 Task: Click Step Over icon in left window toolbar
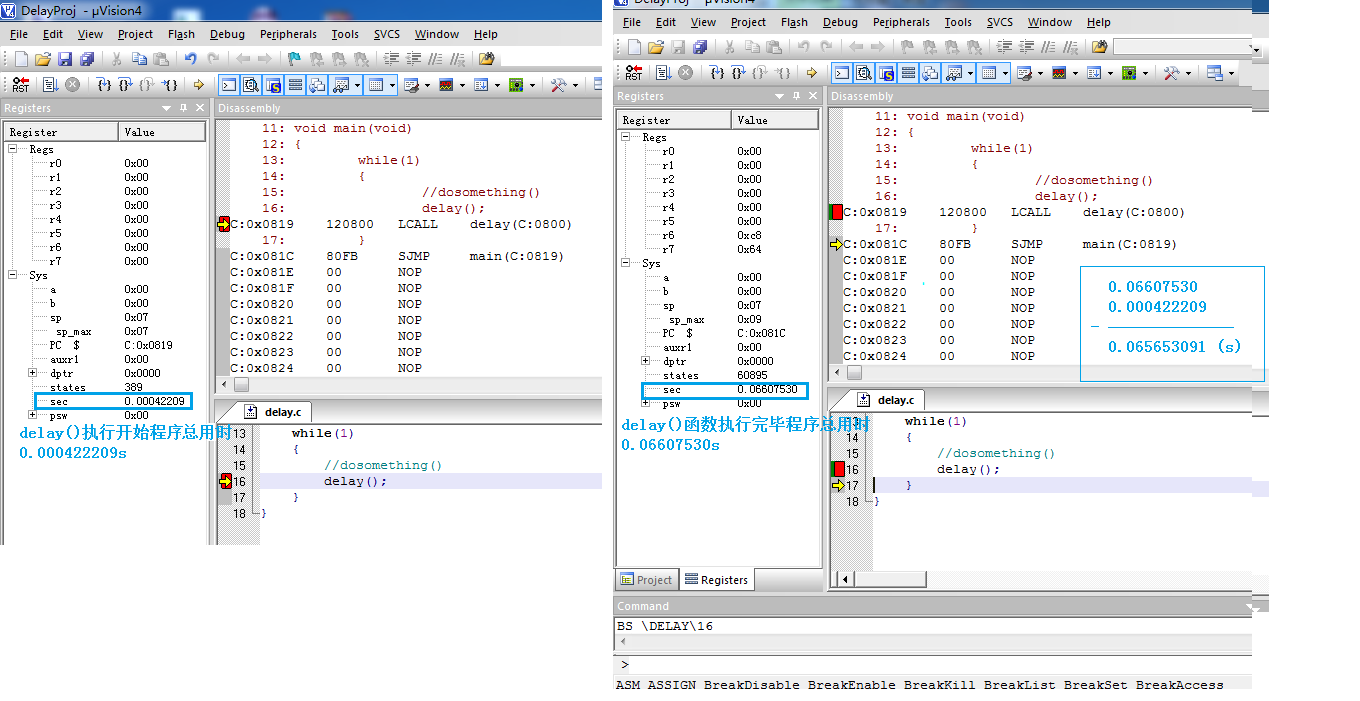point(125,85)
